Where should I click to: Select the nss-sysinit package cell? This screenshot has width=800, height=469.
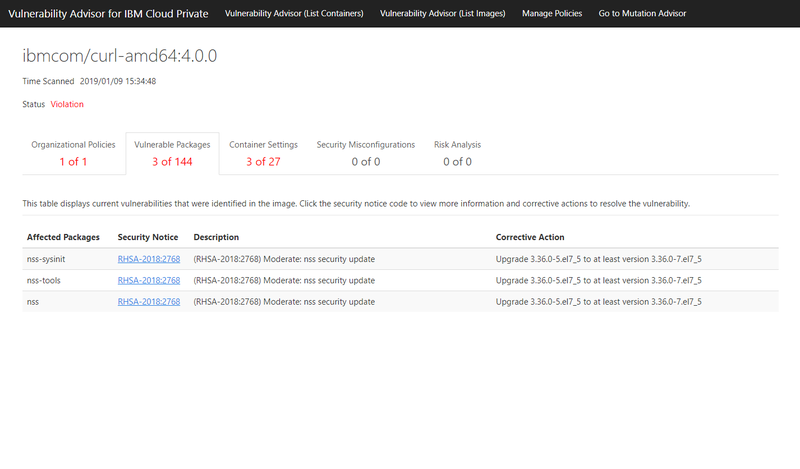(46, 259)
